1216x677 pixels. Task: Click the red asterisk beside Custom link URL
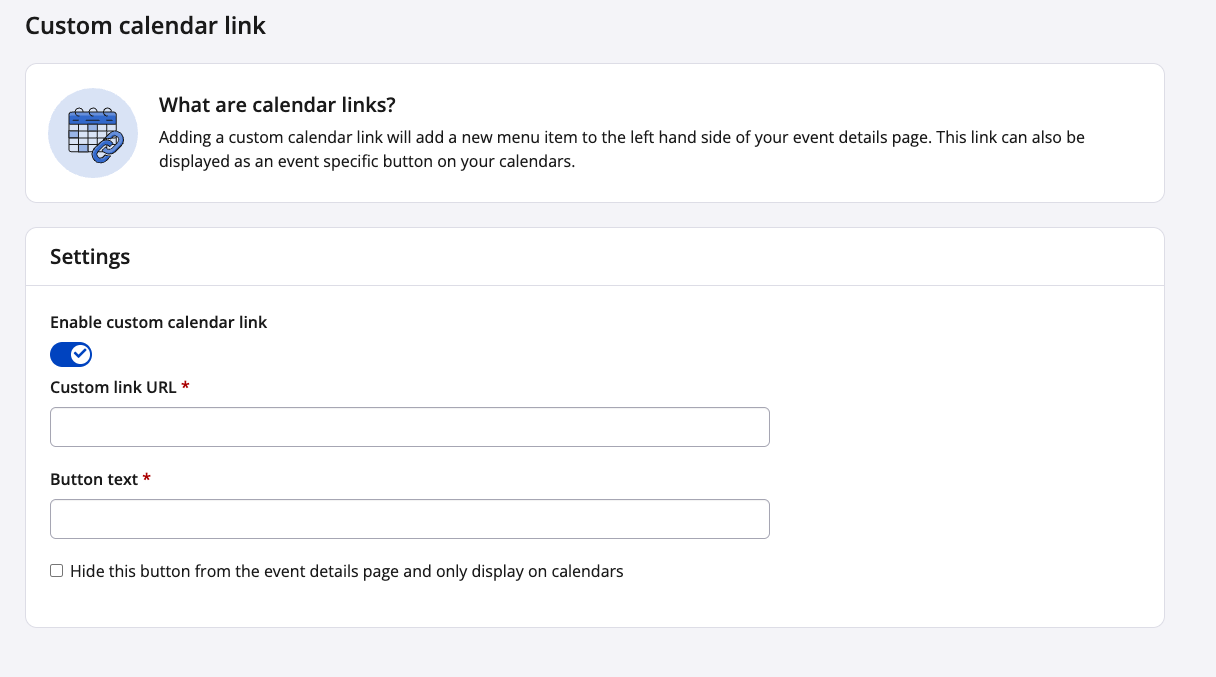coord(186,387)
